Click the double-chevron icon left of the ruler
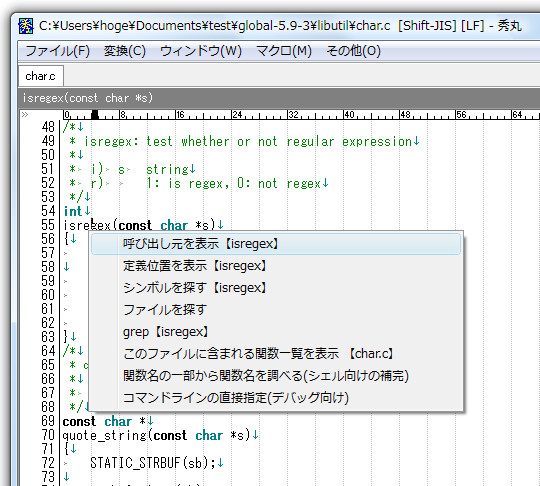 click(x=24, y=114)
